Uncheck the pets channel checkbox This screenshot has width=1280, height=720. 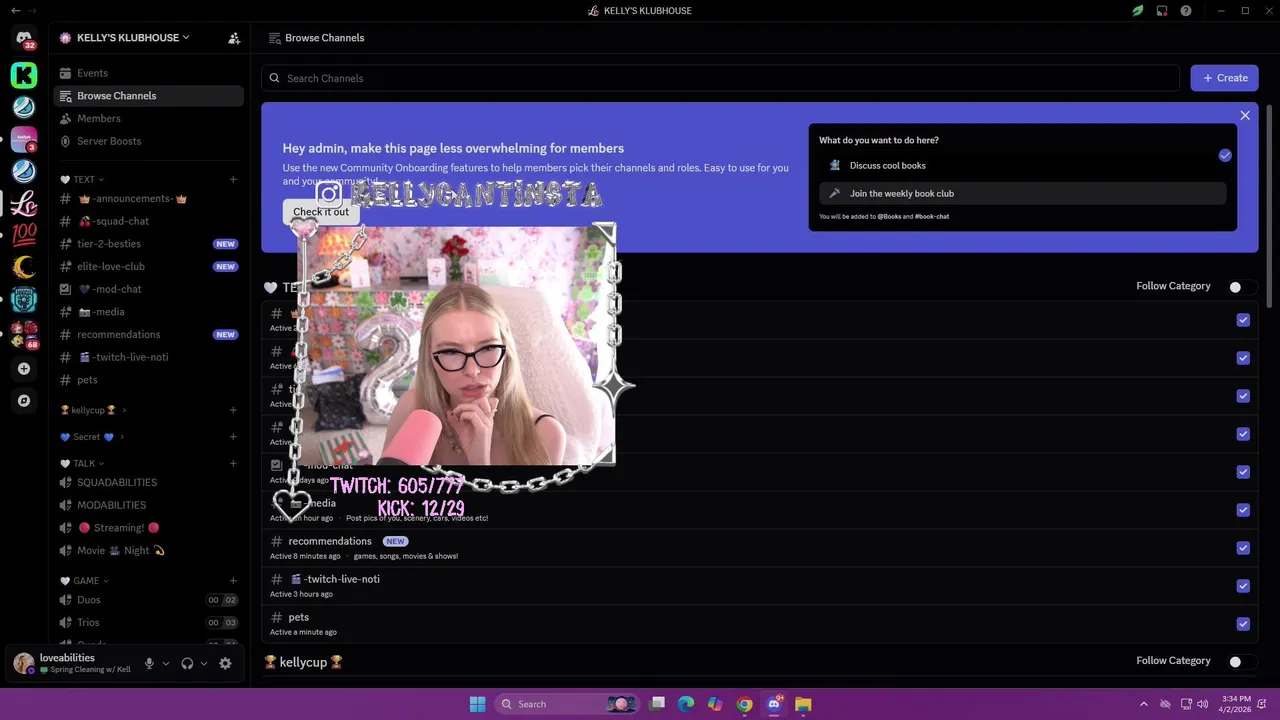[x=1243, y=624]
